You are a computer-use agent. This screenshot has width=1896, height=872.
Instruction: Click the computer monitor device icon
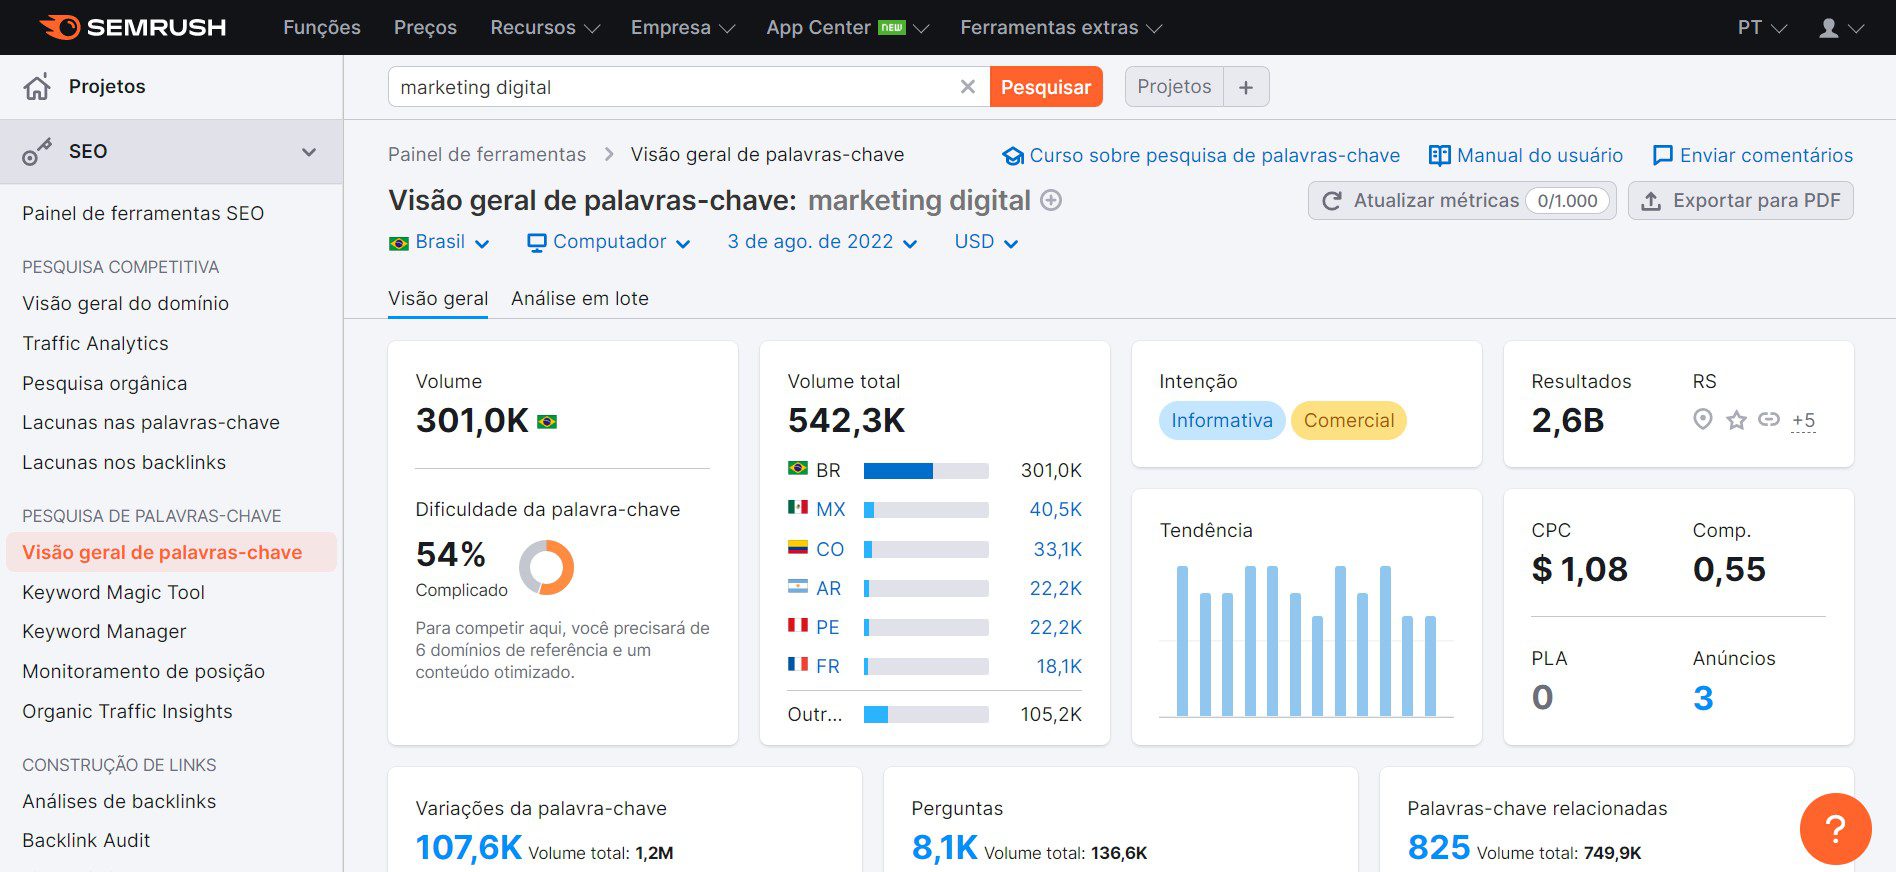click(537, 243)
